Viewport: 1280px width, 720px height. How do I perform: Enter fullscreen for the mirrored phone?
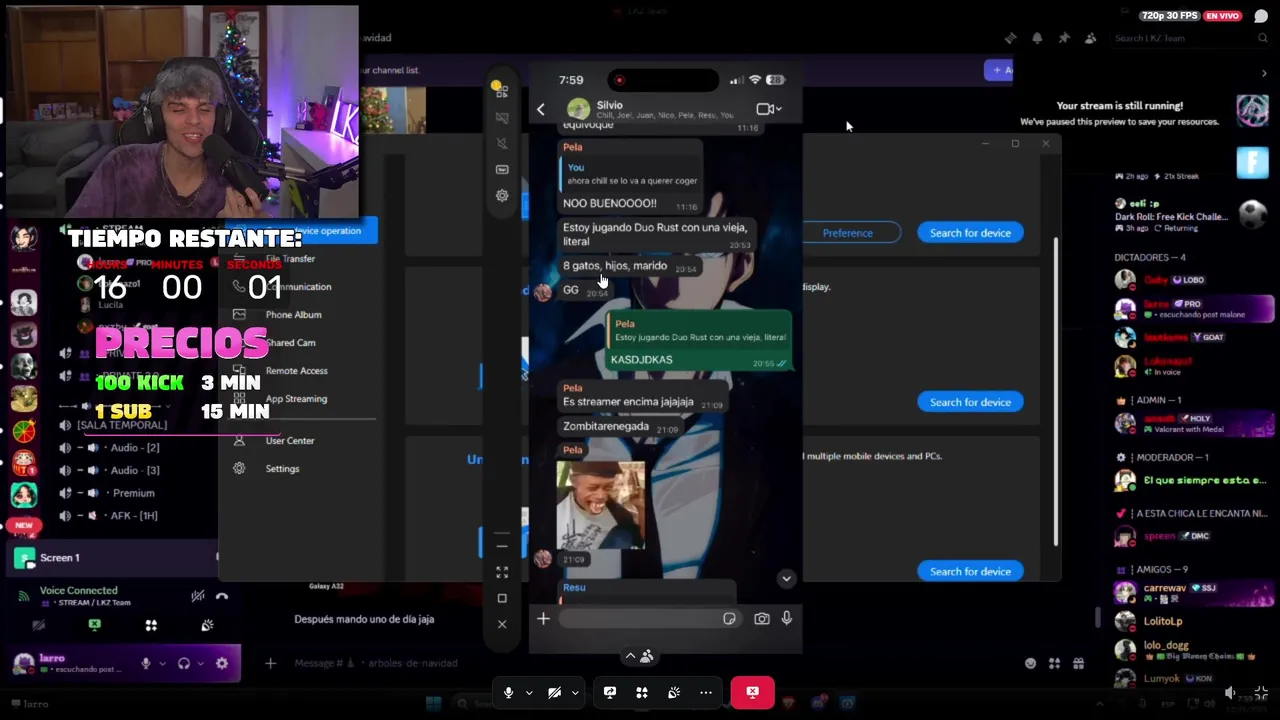(502, 572)
